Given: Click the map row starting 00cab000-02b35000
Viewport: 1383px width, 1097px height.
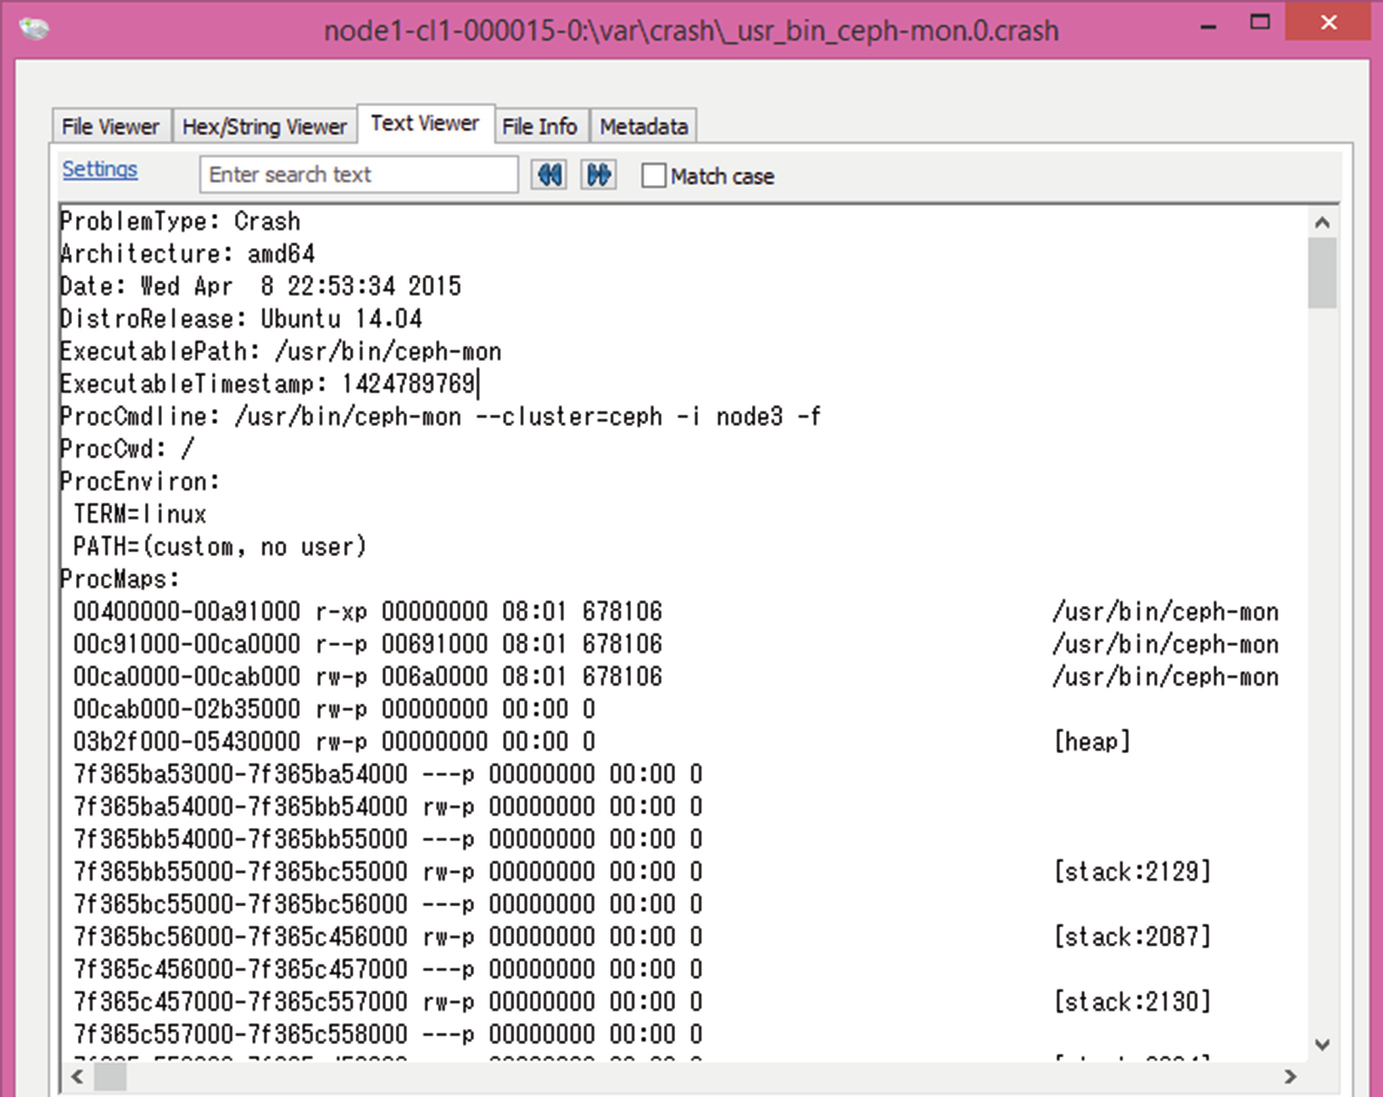Looking at the screenshot, I should pos(334,709).
